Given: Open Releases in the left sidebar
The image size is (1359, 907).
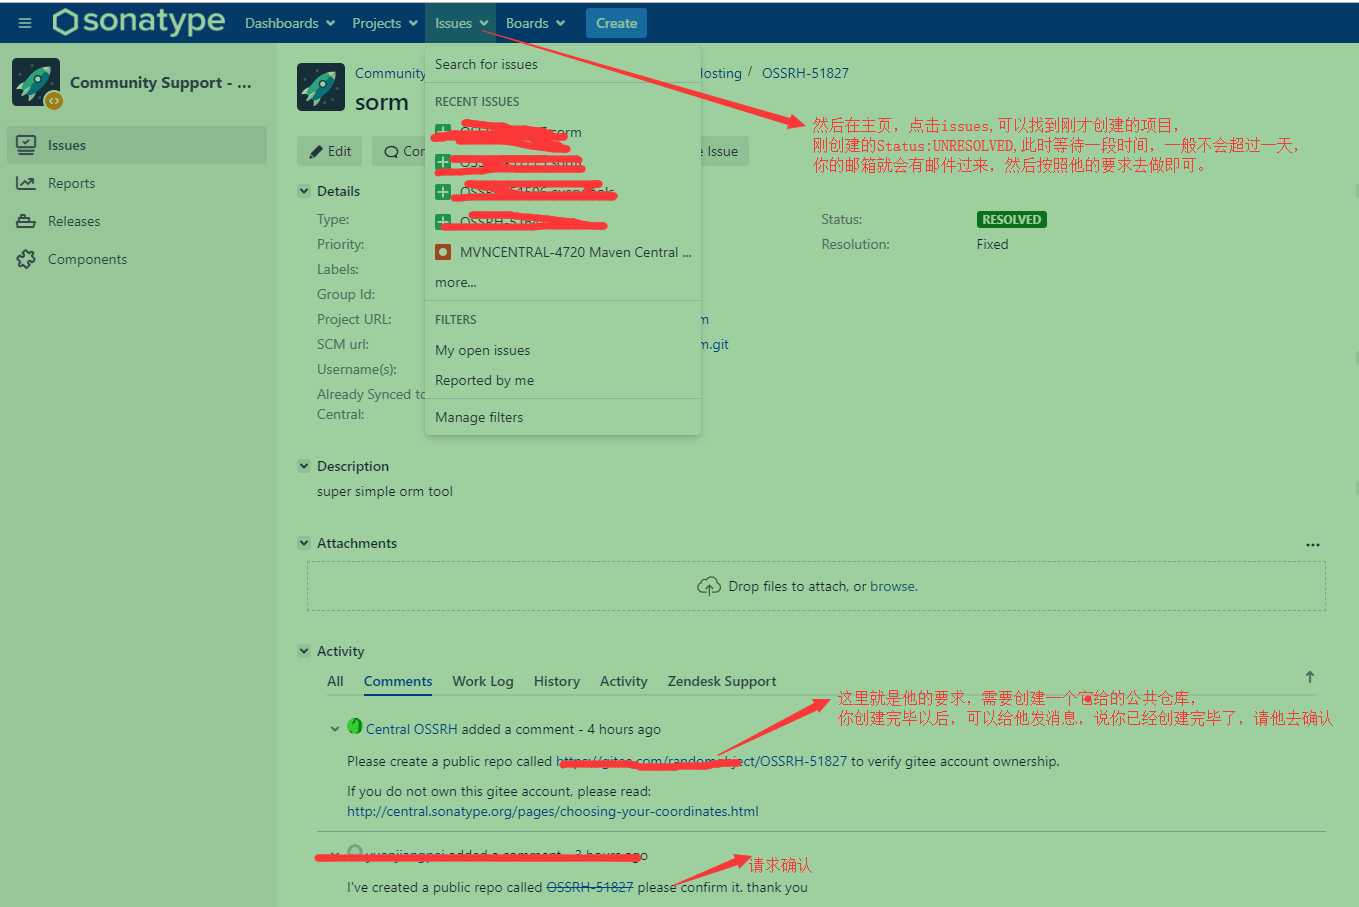Looking at the screenshot, I should click(x=136, y=221).
